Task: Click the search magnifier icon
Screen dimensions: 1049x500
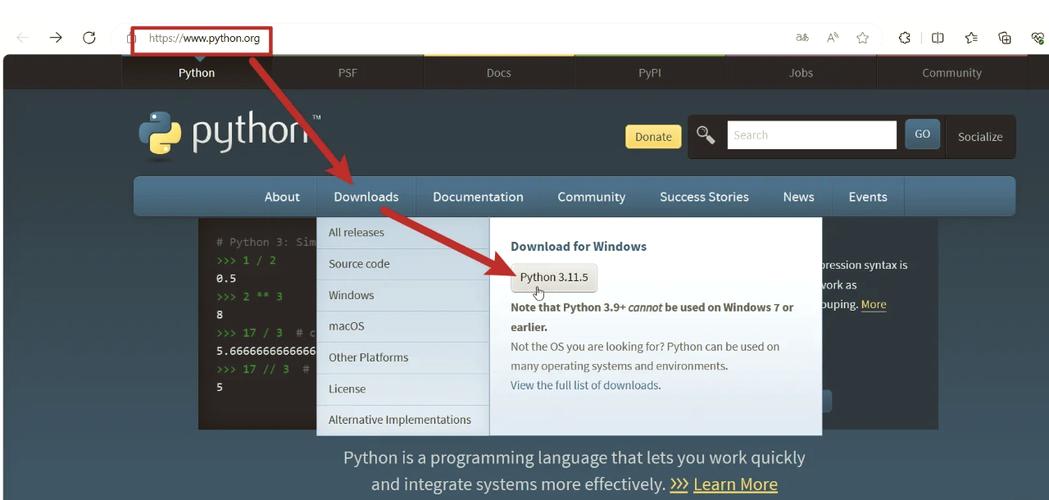Action: [x=706, y=135]
